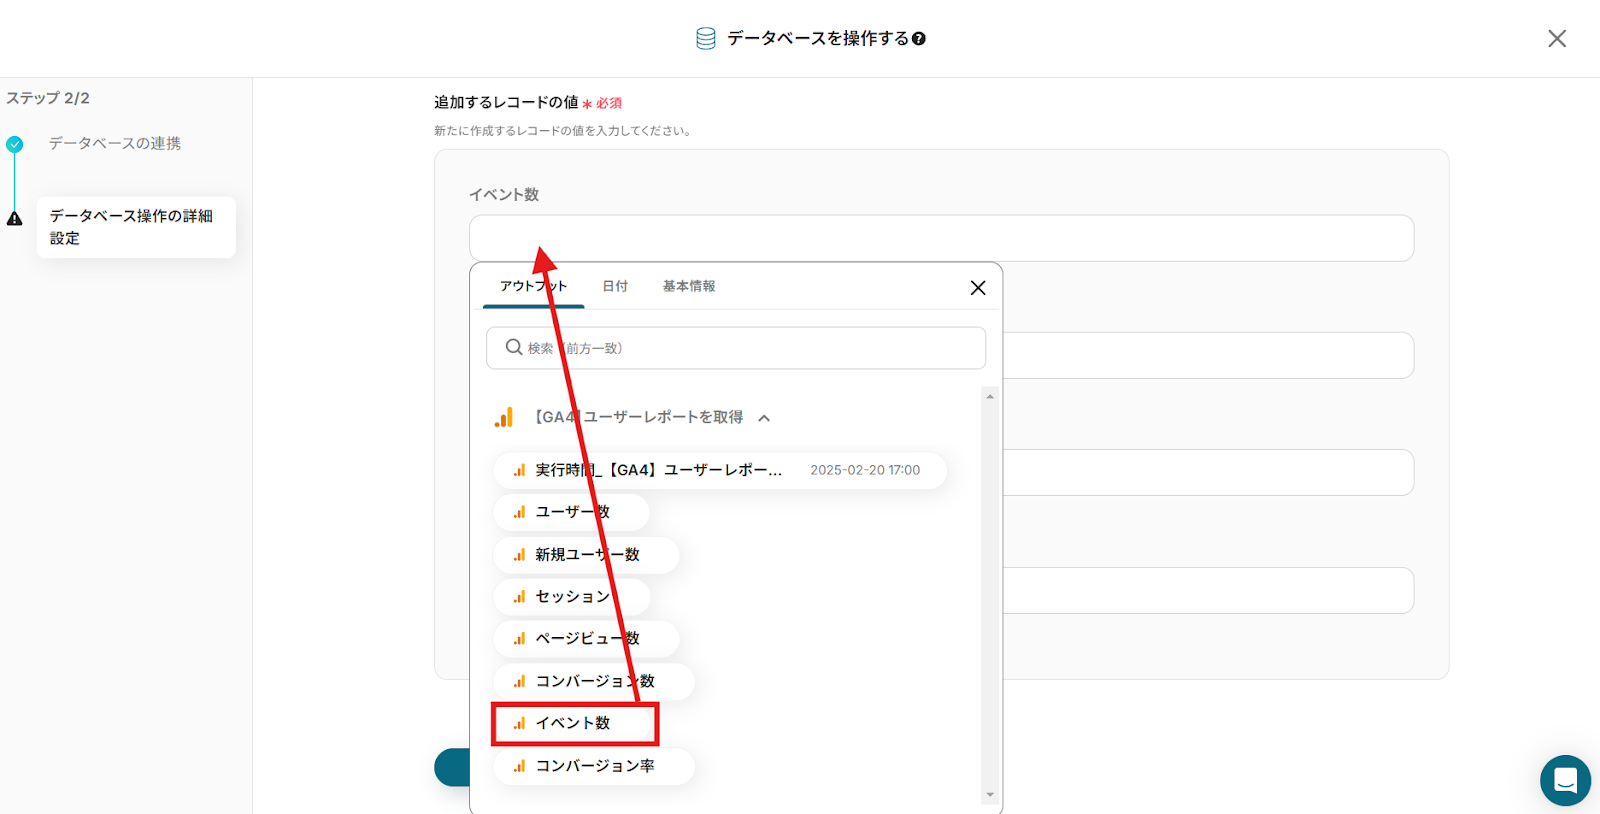Open データベース操作の詳細設定 step
Screen dimensions: 1600x814
click(136, 227)
